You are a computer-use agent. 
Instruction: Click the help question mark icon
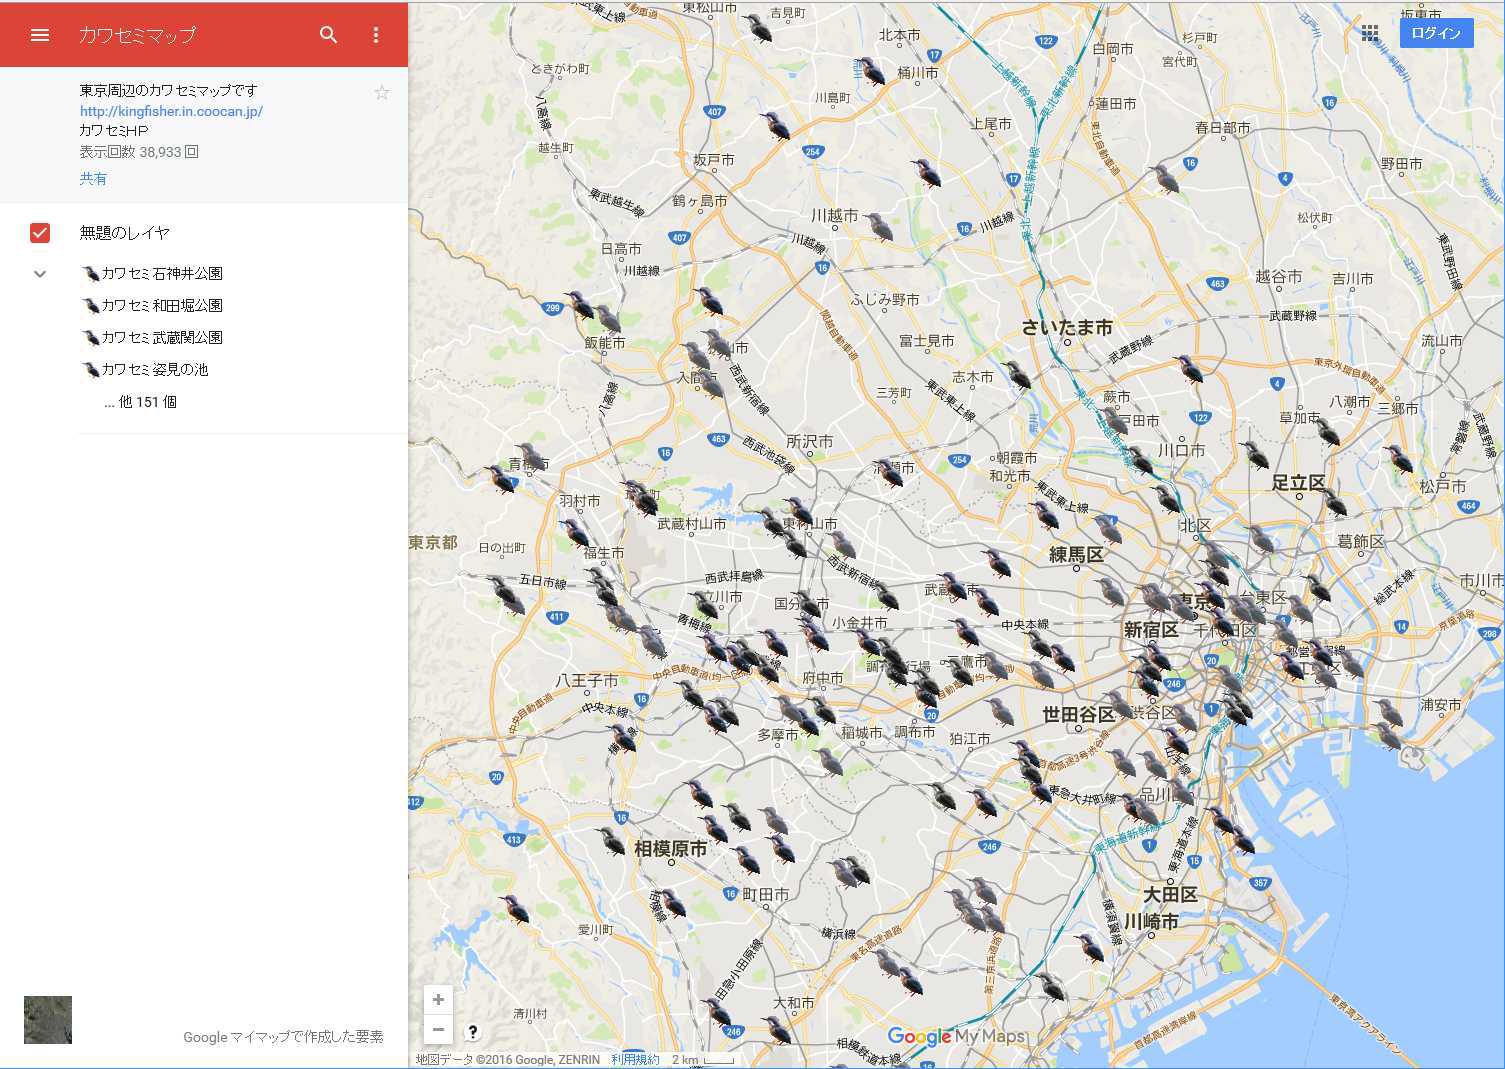(x=473, y=1032)
